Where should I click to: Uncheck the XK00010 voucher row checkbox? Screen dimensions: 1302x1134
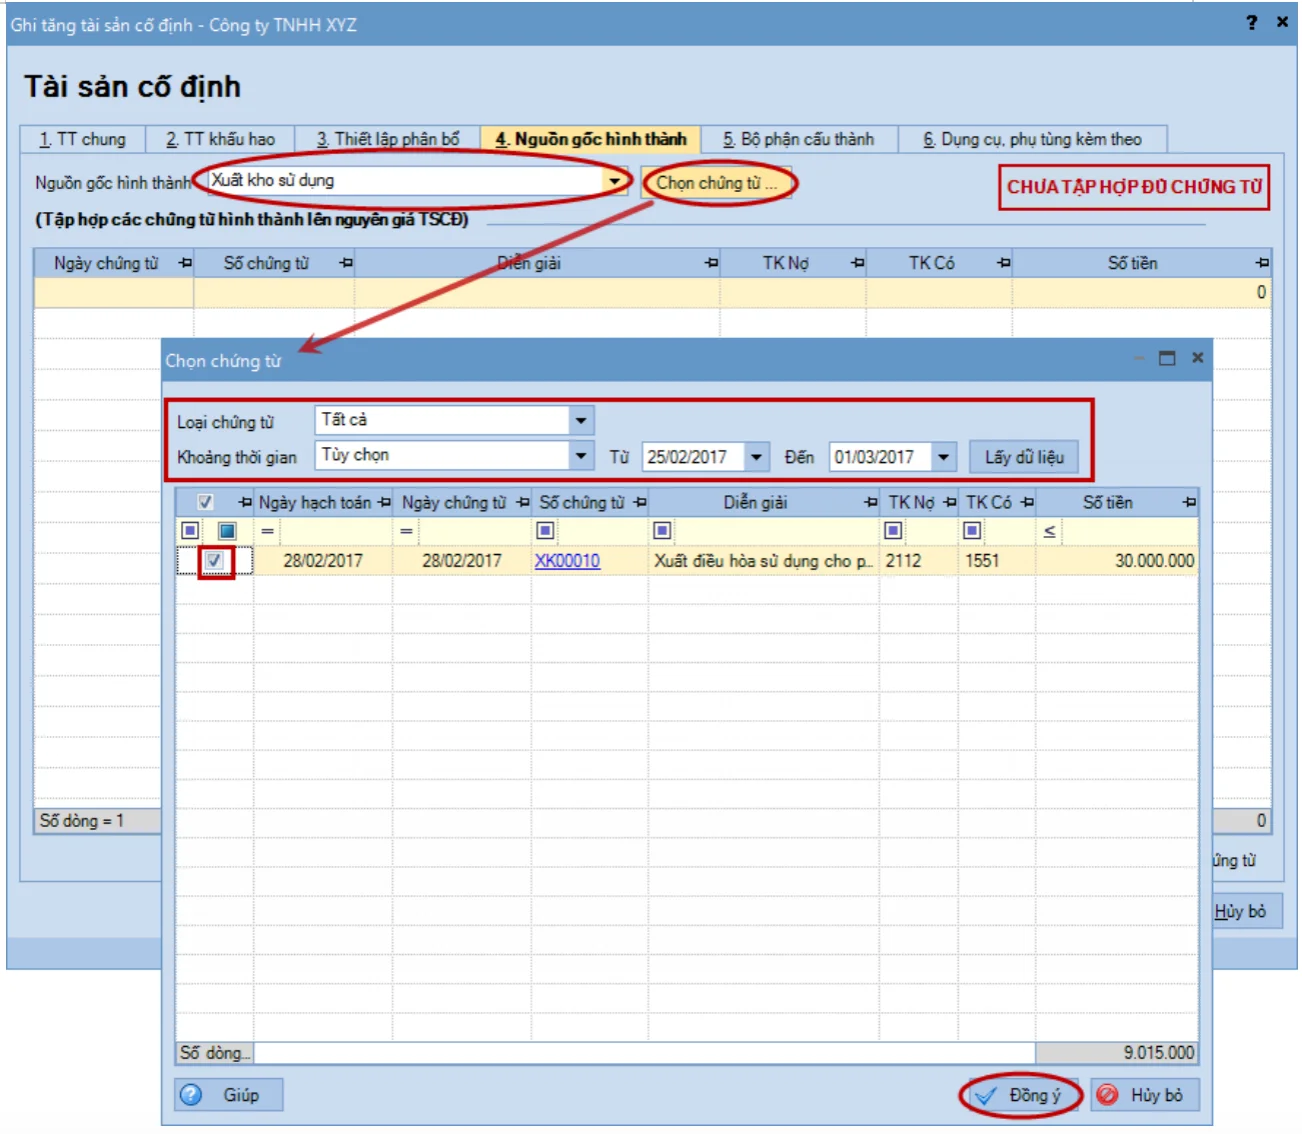[214, 561]
